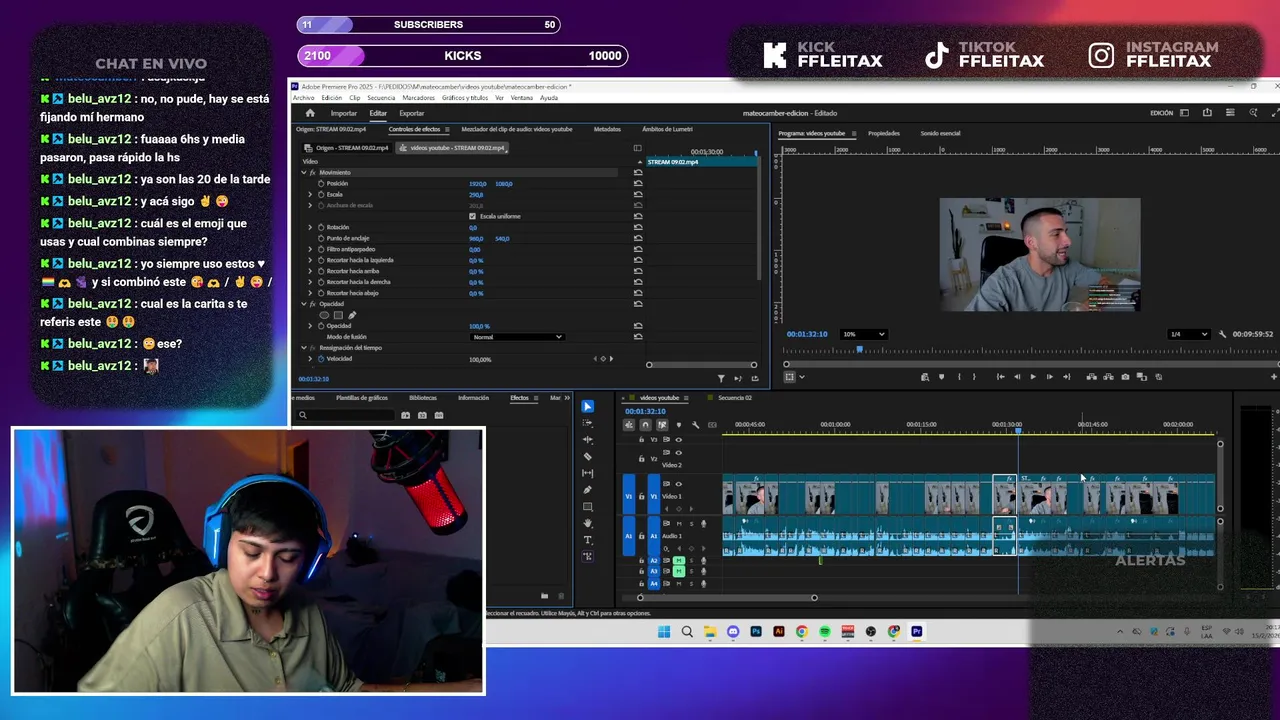
Task: Toggle the Escala uniforme checkbox
Action: tap(473, 216)
